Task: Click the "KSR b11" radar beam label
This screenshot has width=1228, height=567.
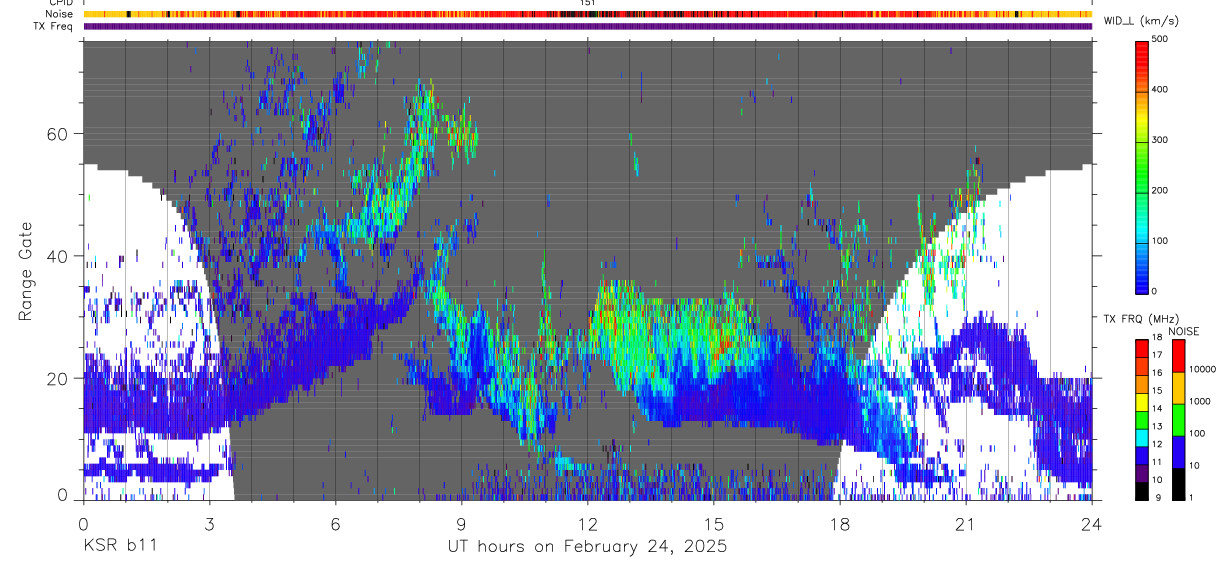Action: (x=119, y=546)
